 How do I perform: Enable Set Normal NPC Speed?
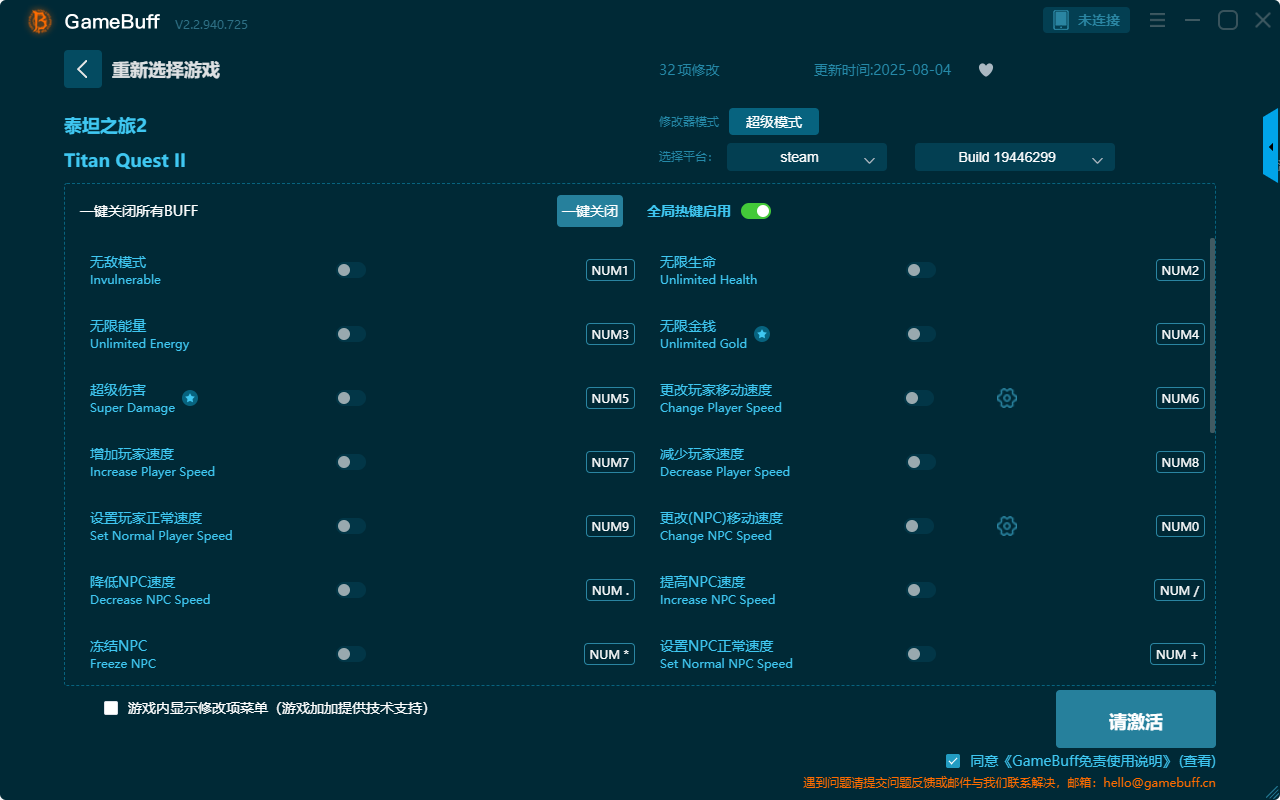tap(921, 654)
